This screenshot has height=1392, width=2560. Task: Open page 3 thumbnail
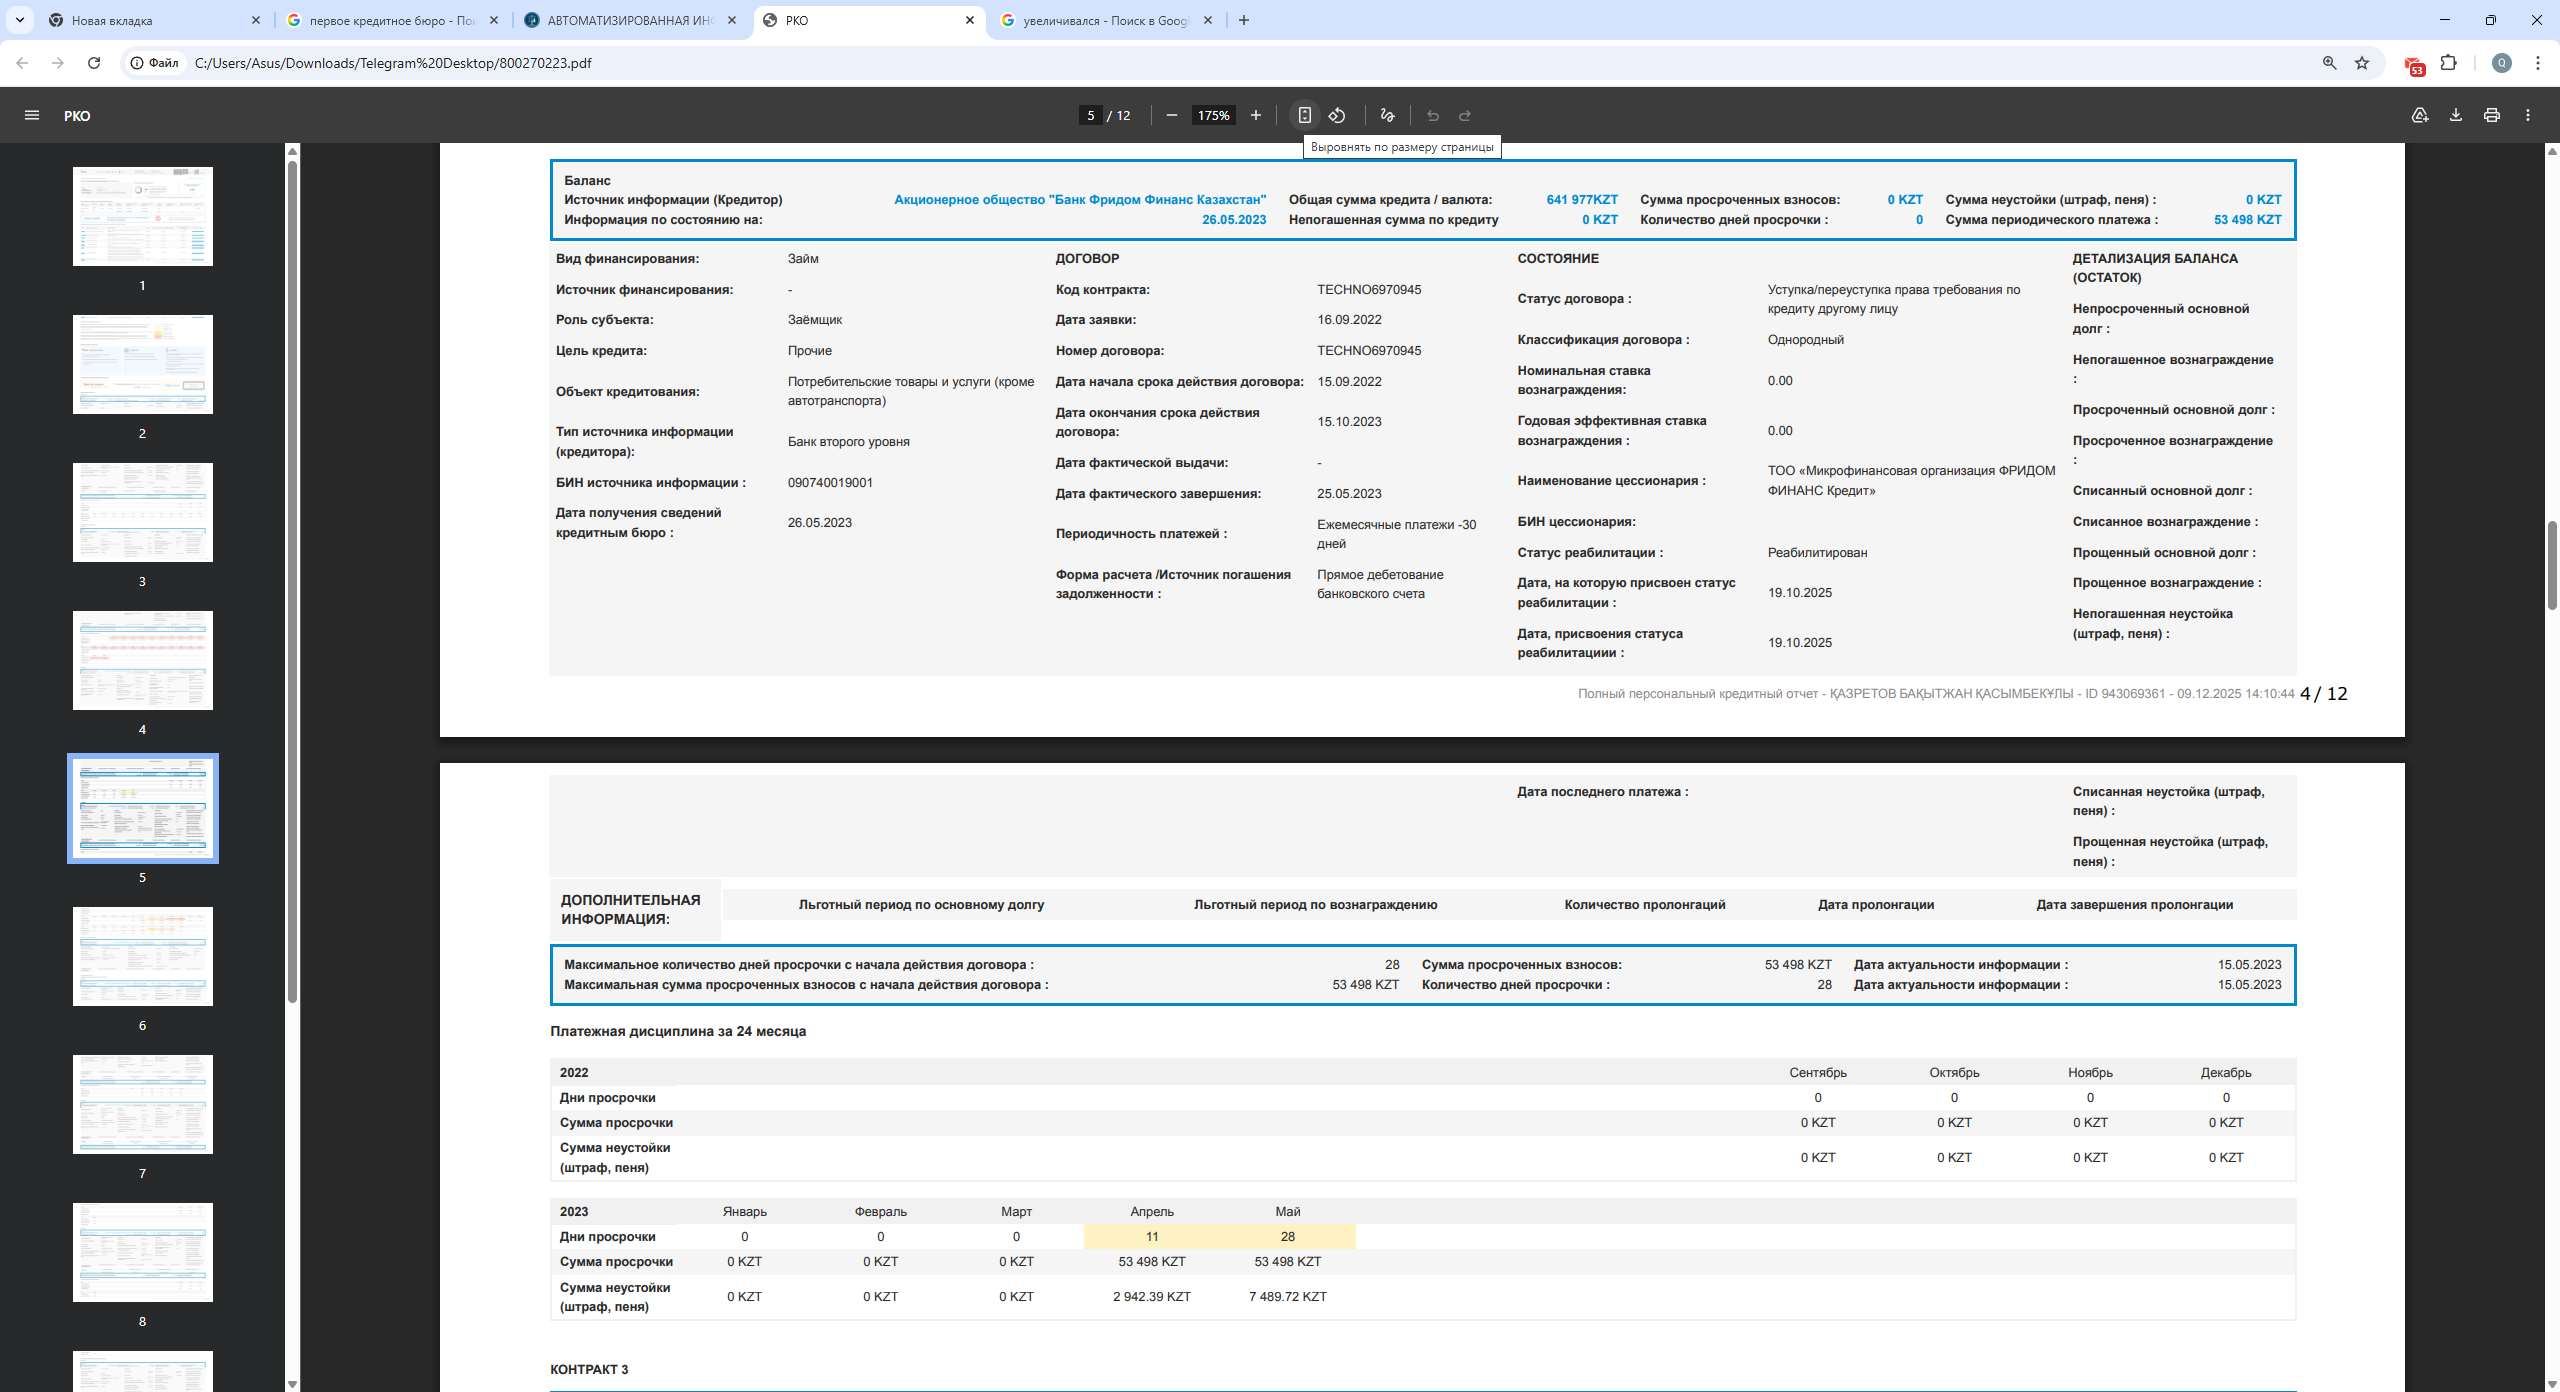coord(142,512)
